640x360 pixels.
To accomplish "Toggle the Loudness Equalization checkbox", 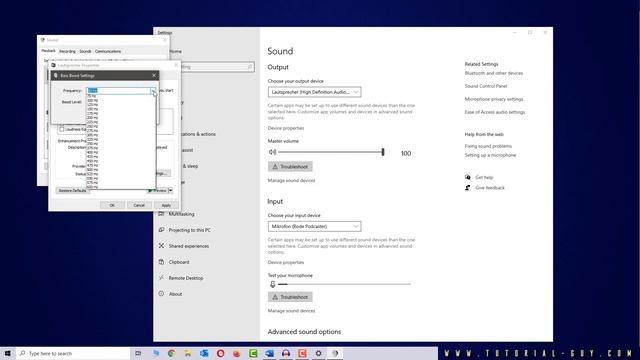I will pyautogui.click(x=62, y=129).
